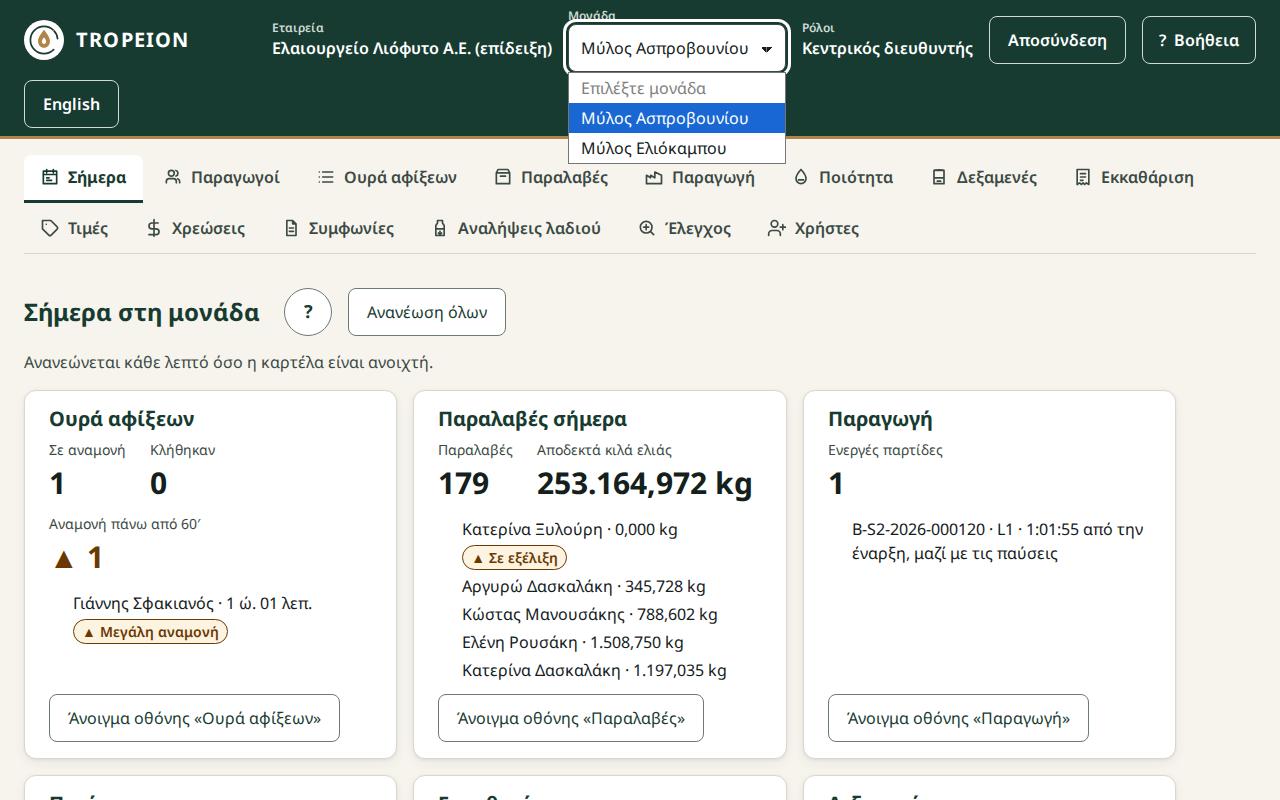Click Γιάννης Σφακιανός queue entry
The height and width of the screenshot is (800, 1280).
coord(193,603)
